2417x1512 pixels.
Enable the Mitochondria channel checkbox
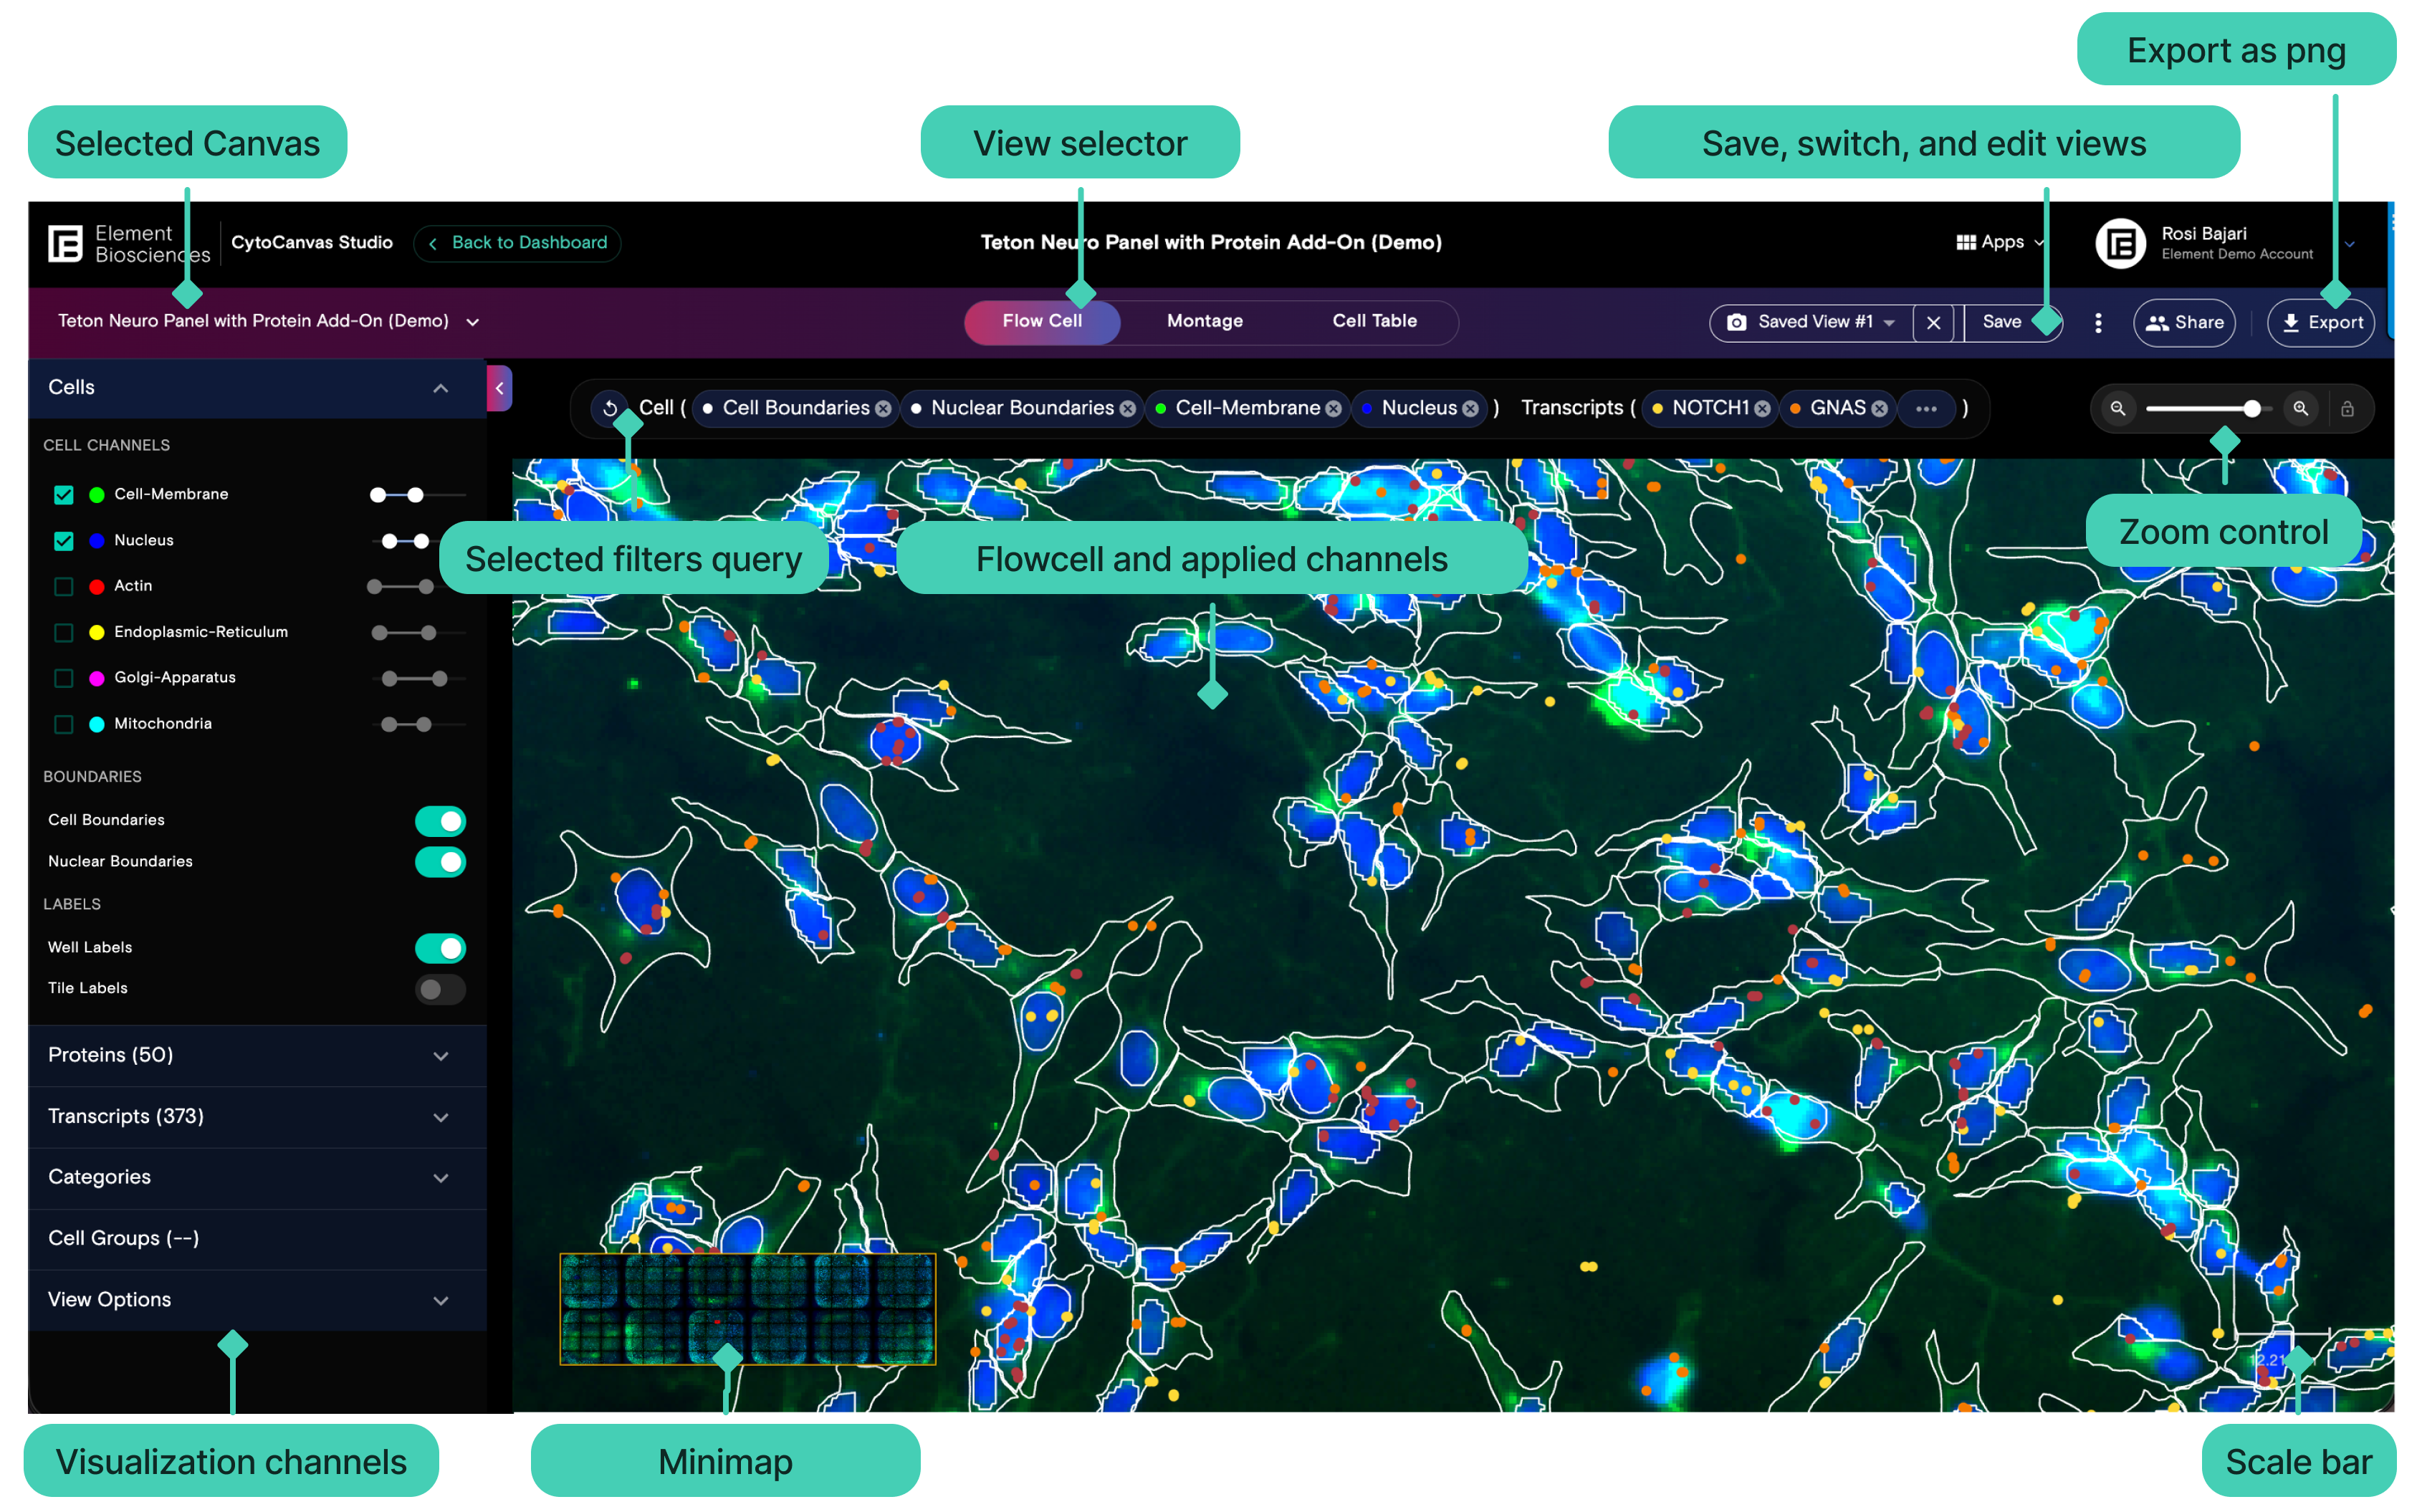64,725
